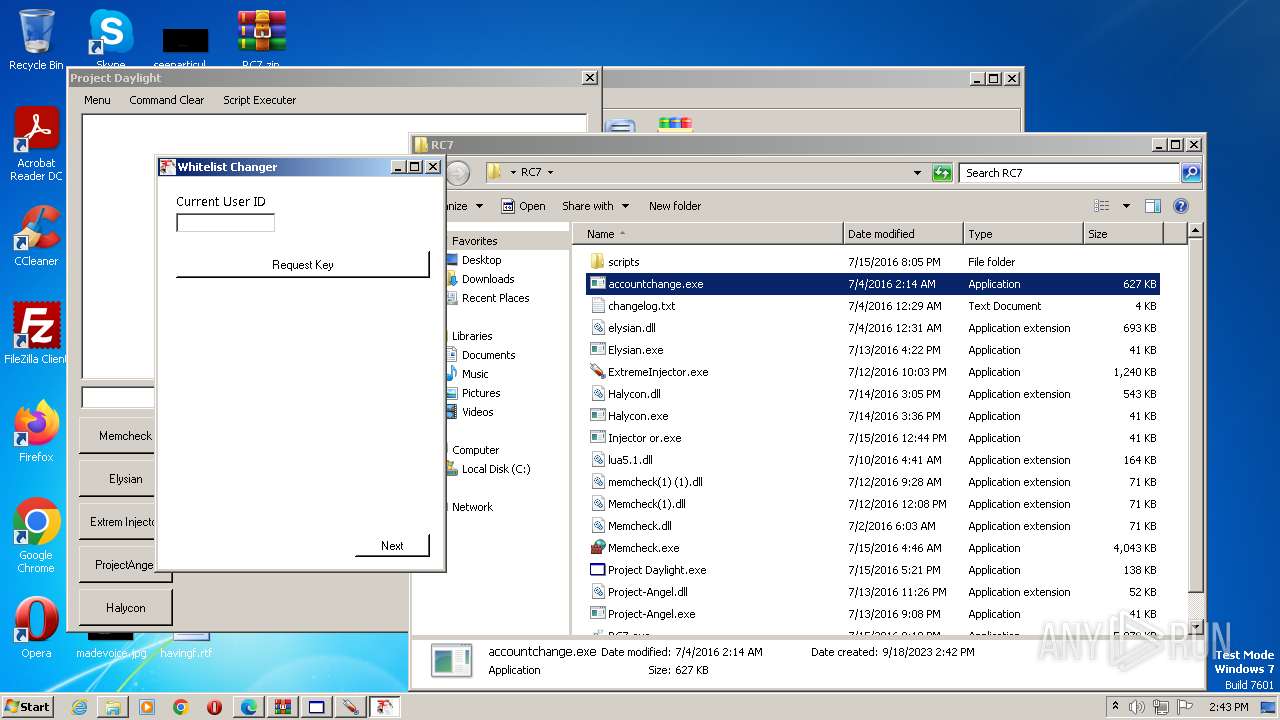
Task: Click the search magnifier in Search RC7
Action: pyautogui.click(x=1190, y=173)
